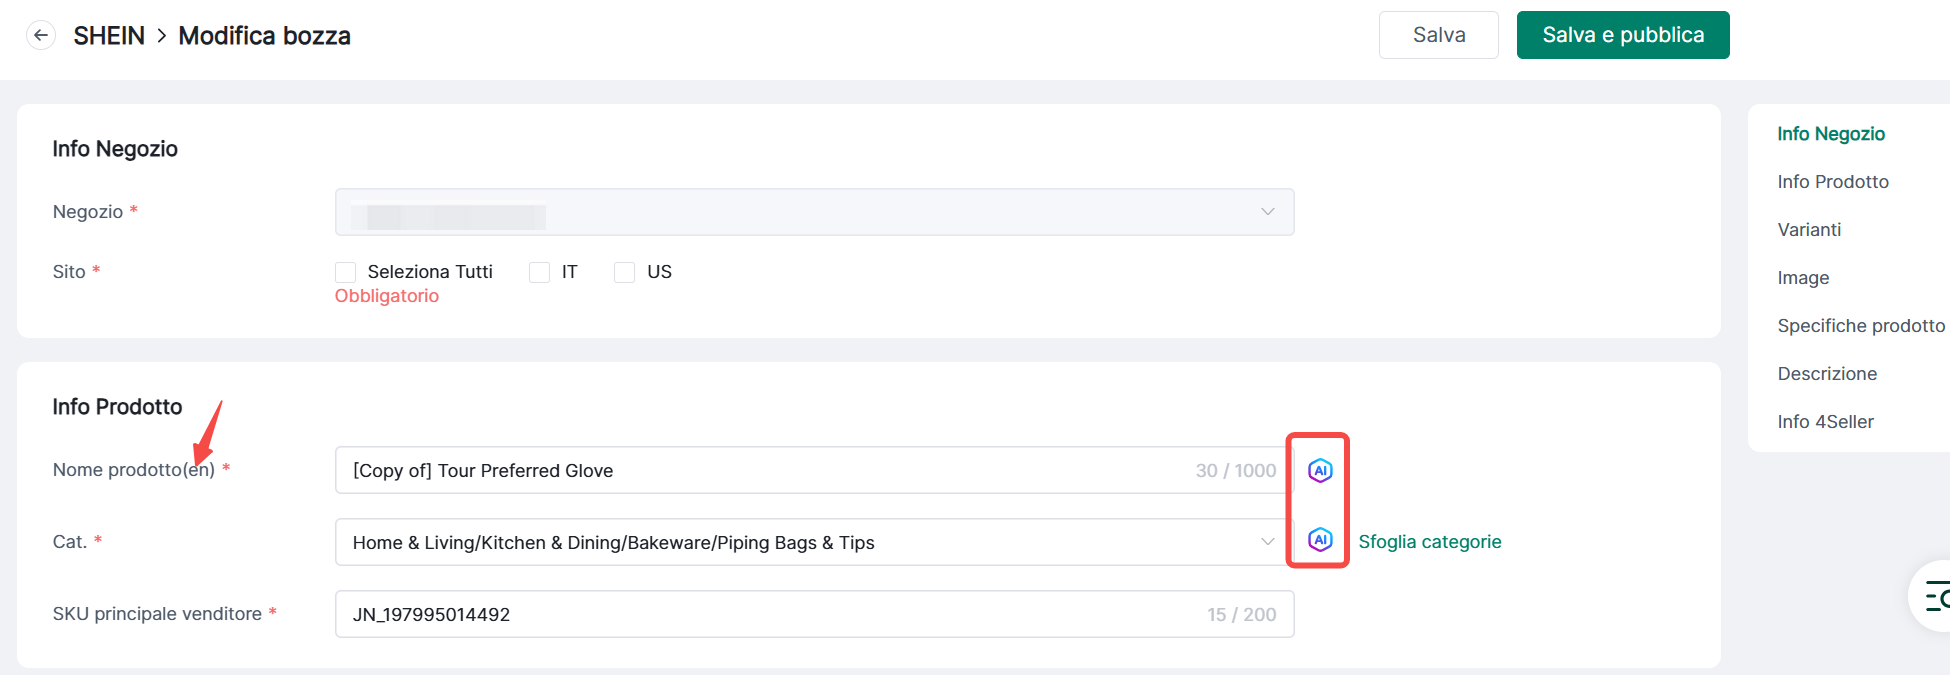Click AI icon next to category dropdown
Image resolution: width=1950 pixels, height=675 pixels.
(x=1320, y=540)
